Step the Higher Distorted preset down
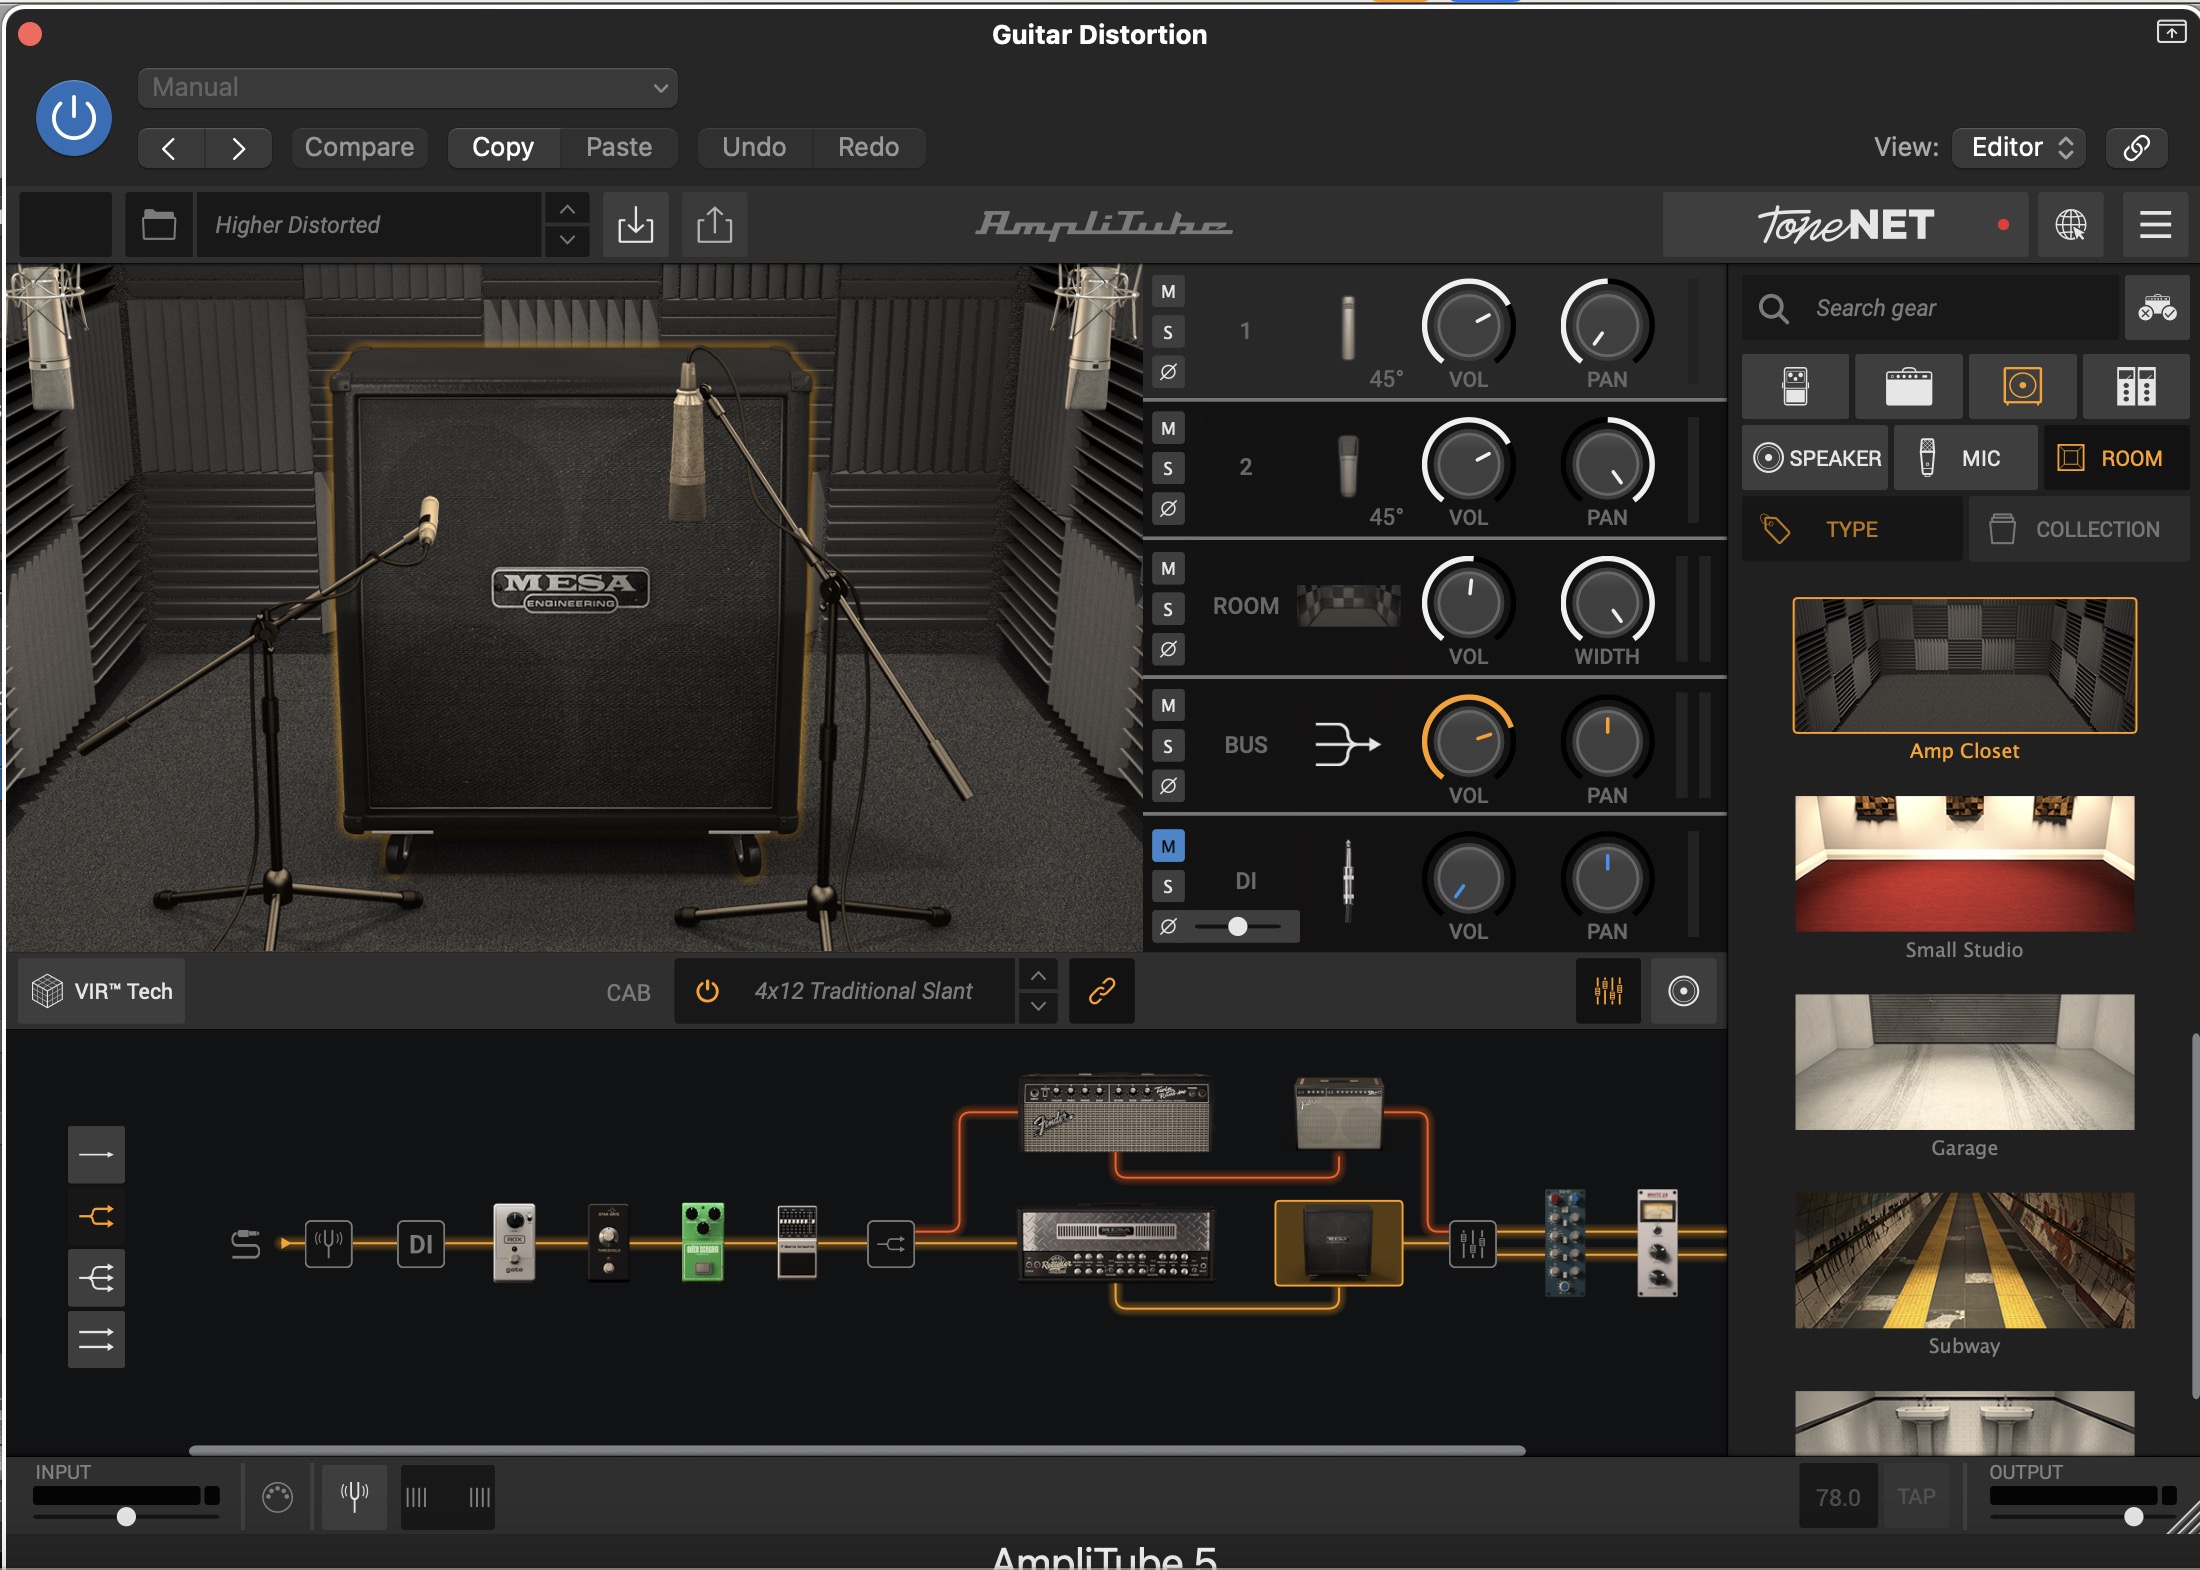The image size is (2200, 1570). [x=567, y=240]
